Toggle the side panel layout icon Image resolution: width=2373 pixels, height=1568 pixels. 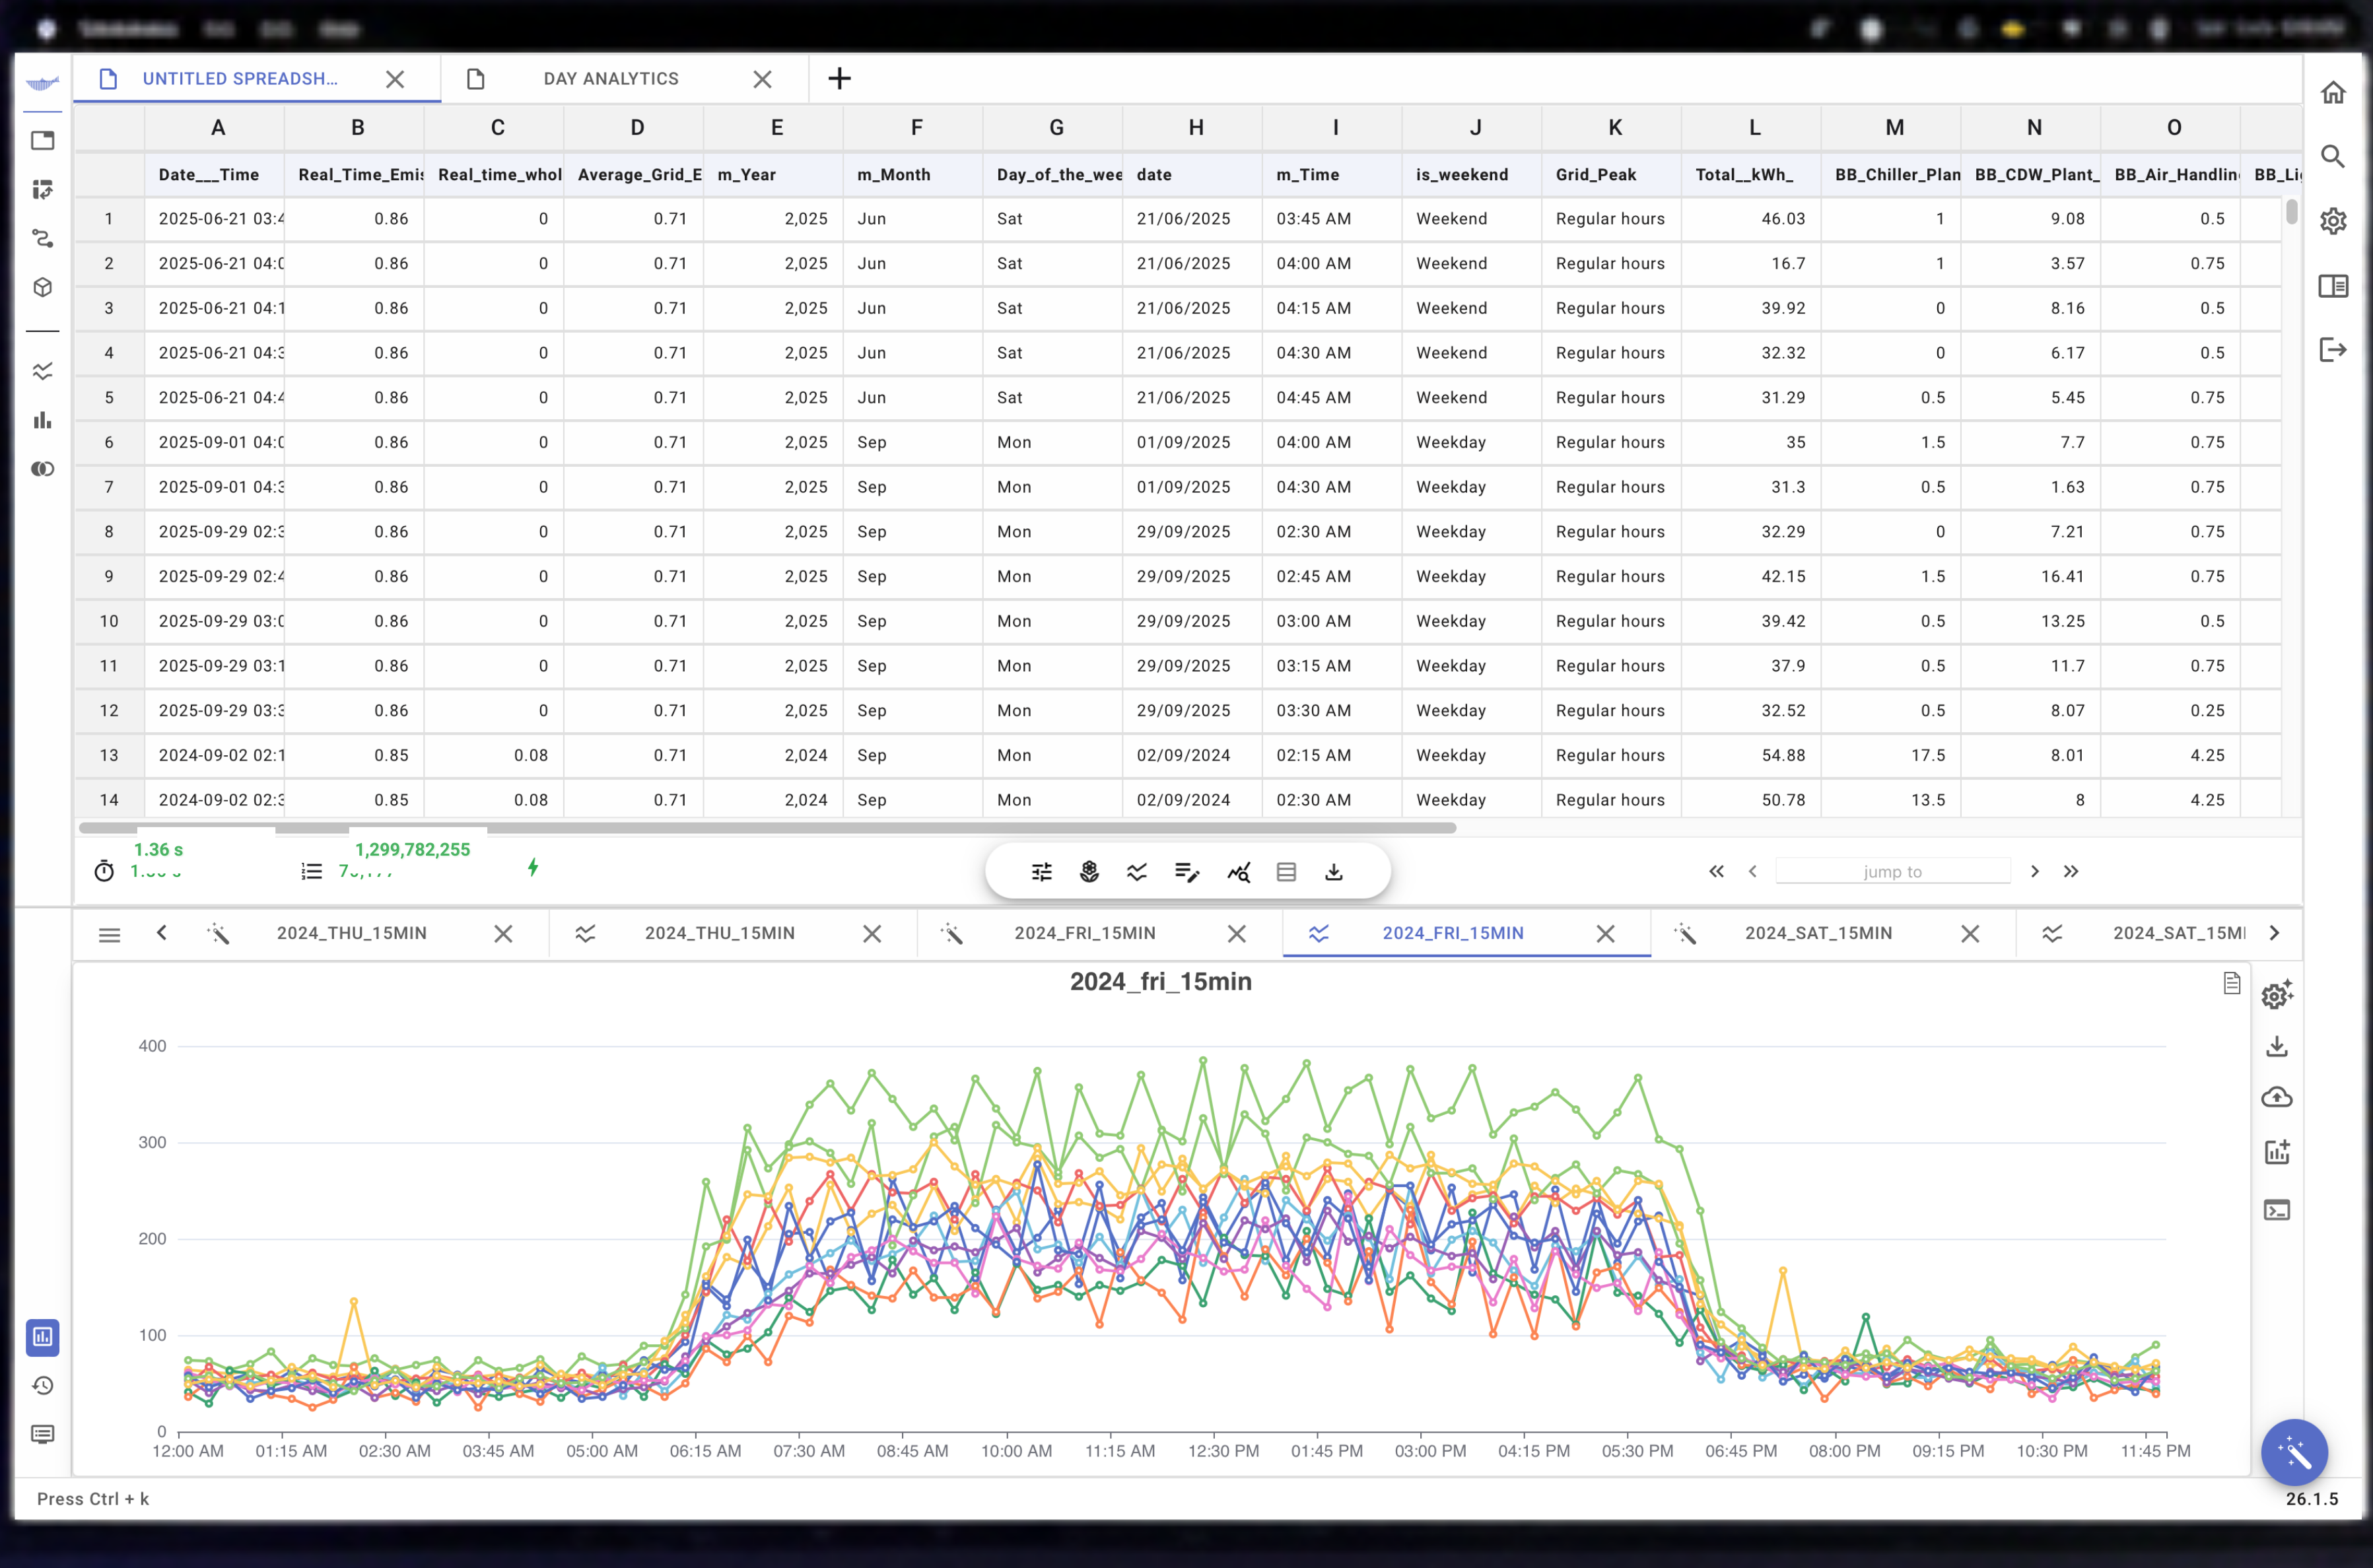pyautogui.click(x=2333, y=286)
